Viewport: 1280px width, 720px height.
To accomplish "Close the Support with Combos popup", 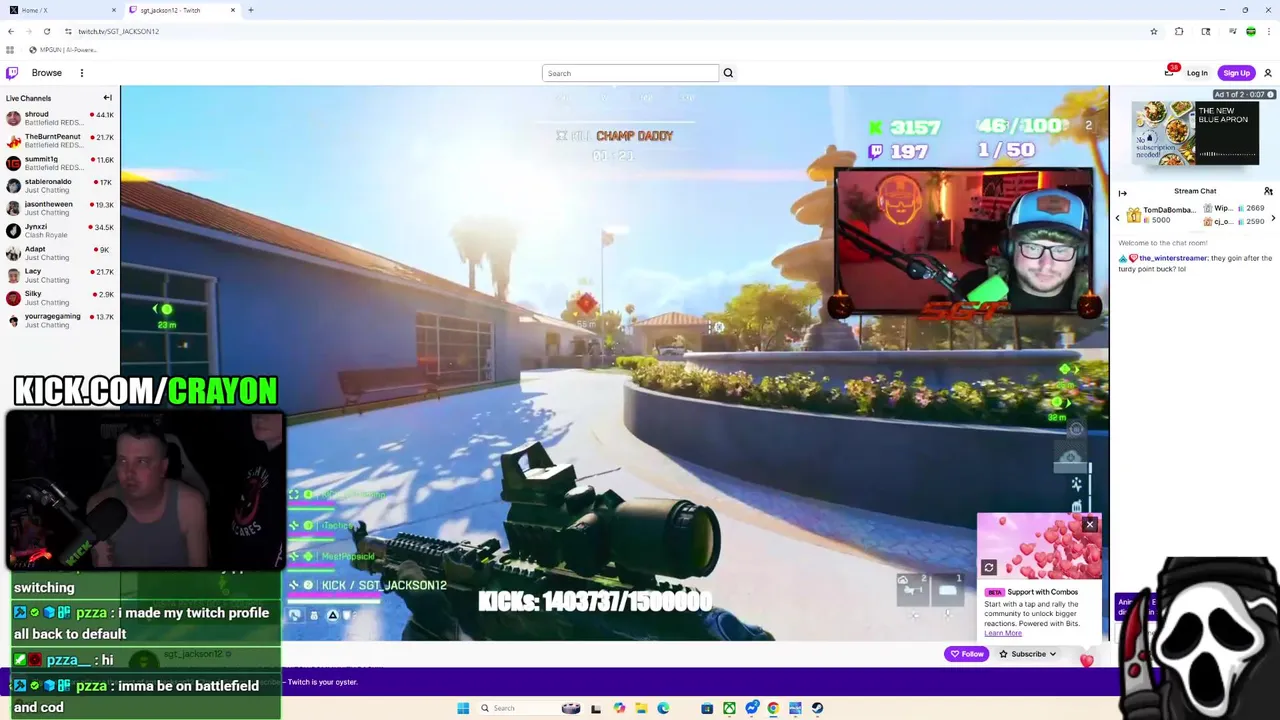I will coord(1090,524).
